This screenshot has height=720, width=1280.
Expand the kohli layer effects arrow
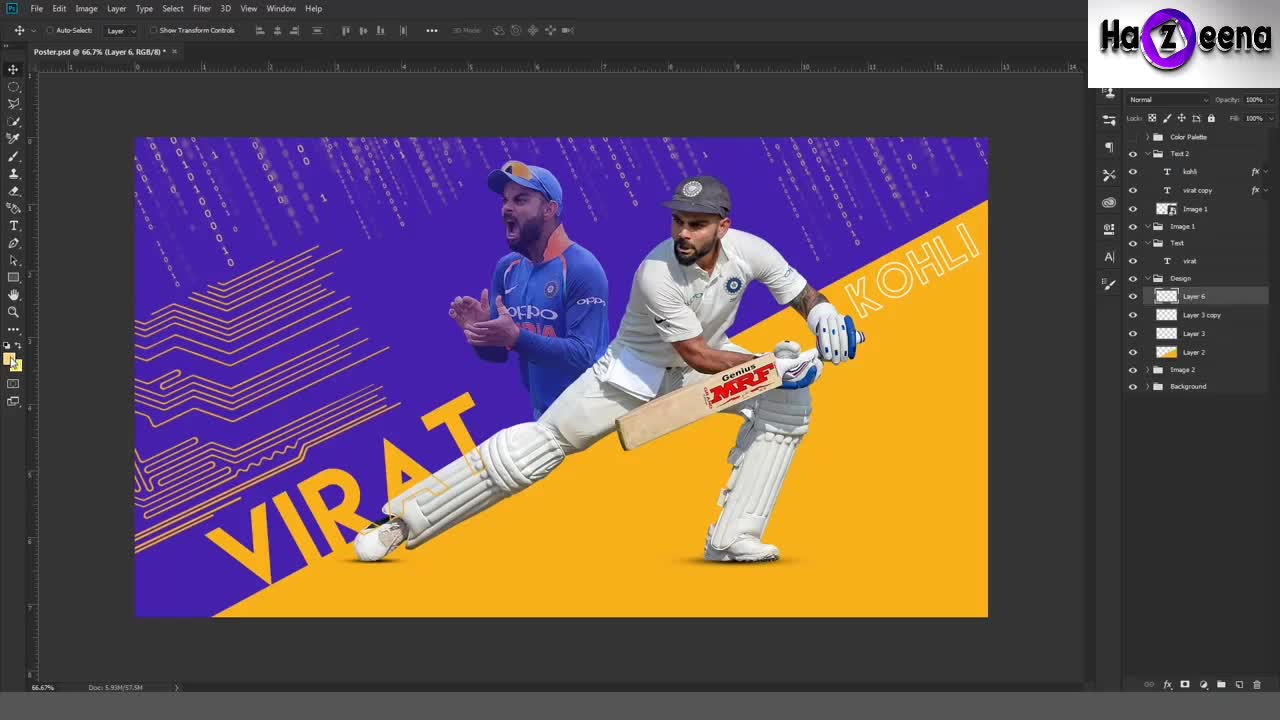1267,172
